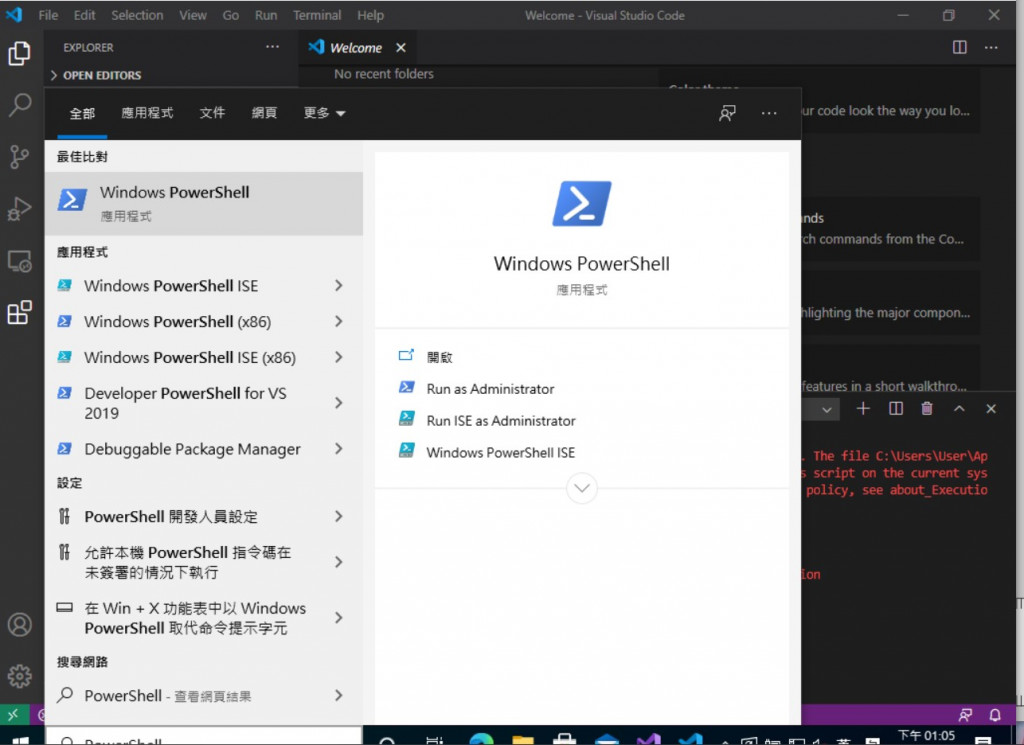Click the clock showing 下午 01:05
The image size is (1024, 745).
point(926,736)
